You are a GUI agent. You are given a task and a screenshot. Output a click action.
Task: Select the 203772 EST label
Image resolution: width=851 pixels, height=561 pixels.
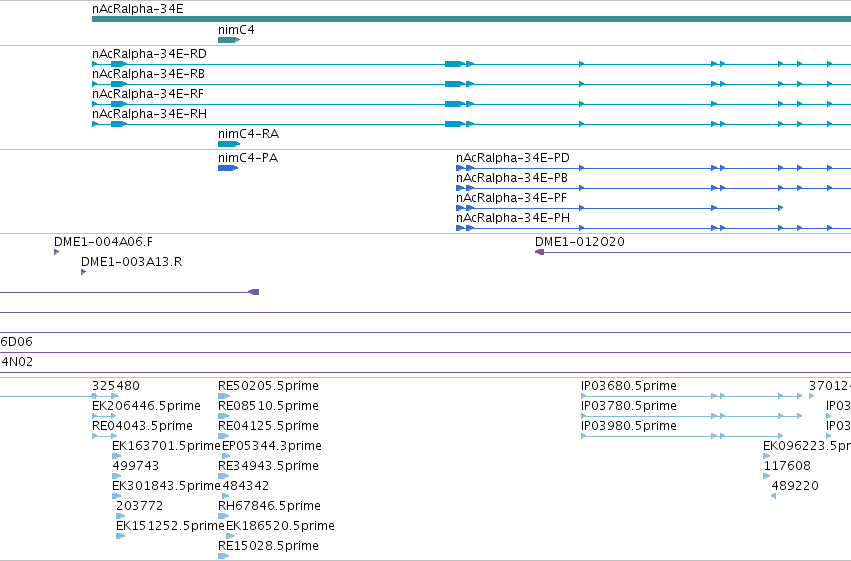(x=139, y=506)
